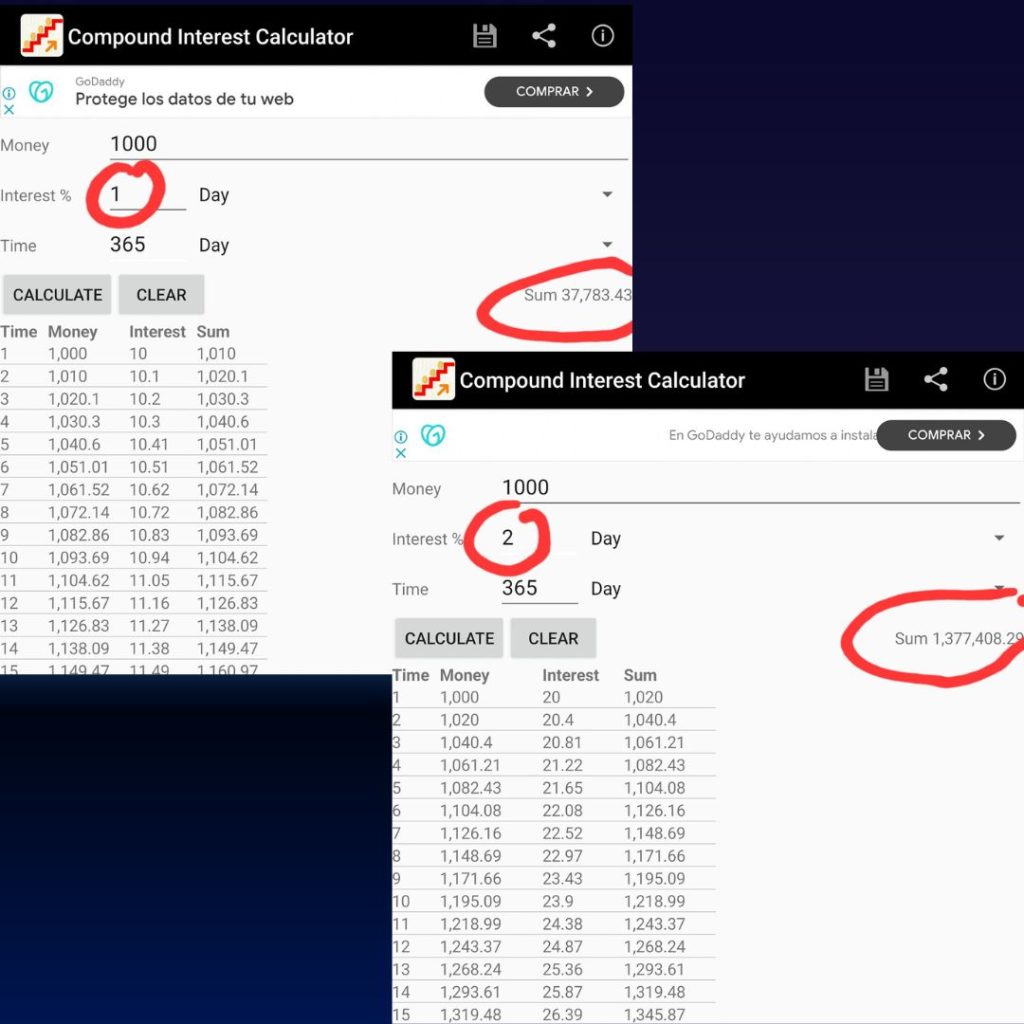Expand the Day dropdown beside the 2% interest field

998,539
